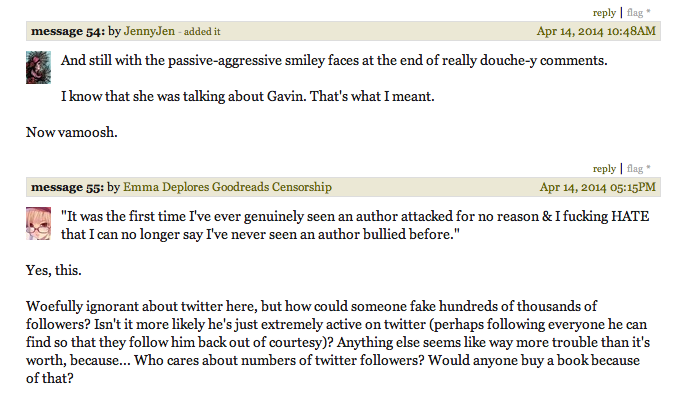Click the asterisk beside the top flag
Viewport: 690px width, 406px height.
tap(649, 12)
